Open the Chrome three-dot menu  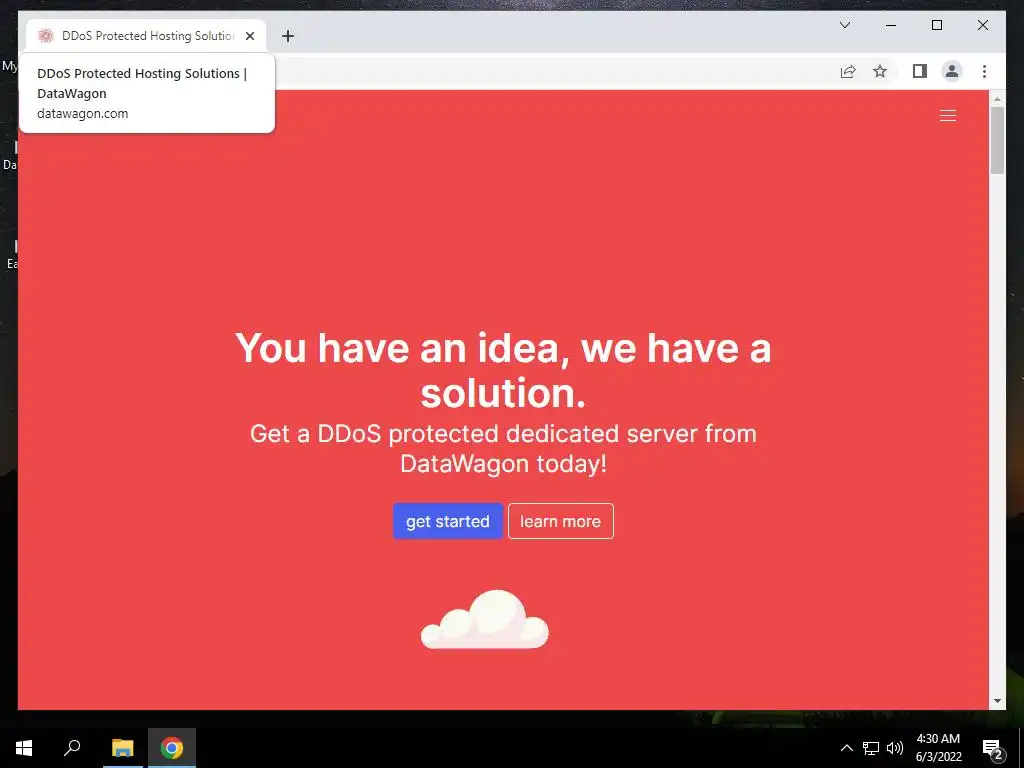984,71
